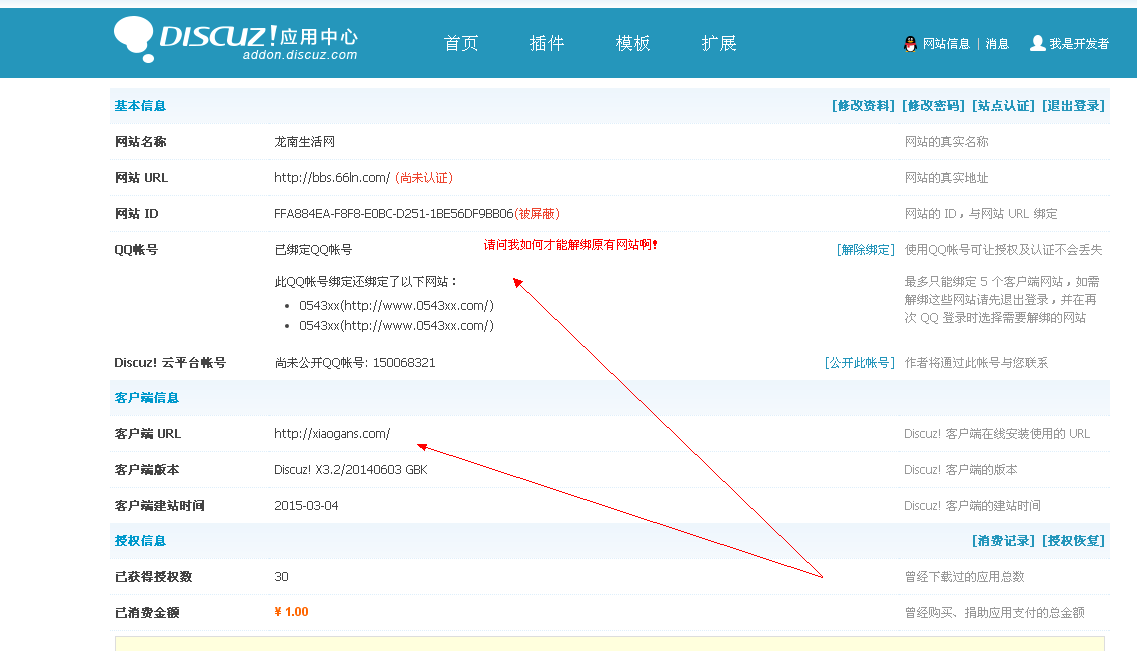The height and width of the screenshot is (651, 1137).
Task: Open 消息 link in header
Action: click(x=997, y=44)
